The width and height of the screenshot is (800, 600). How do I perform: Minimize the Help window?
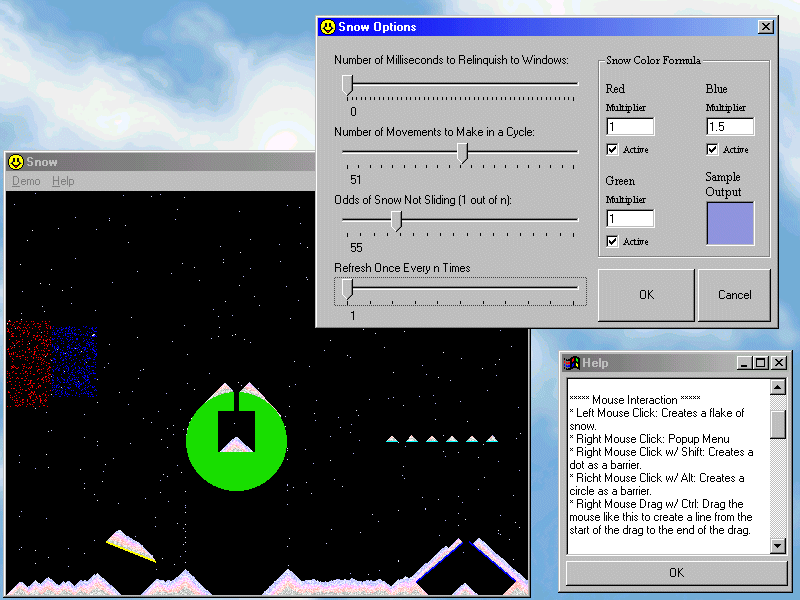tap(745, 363)
